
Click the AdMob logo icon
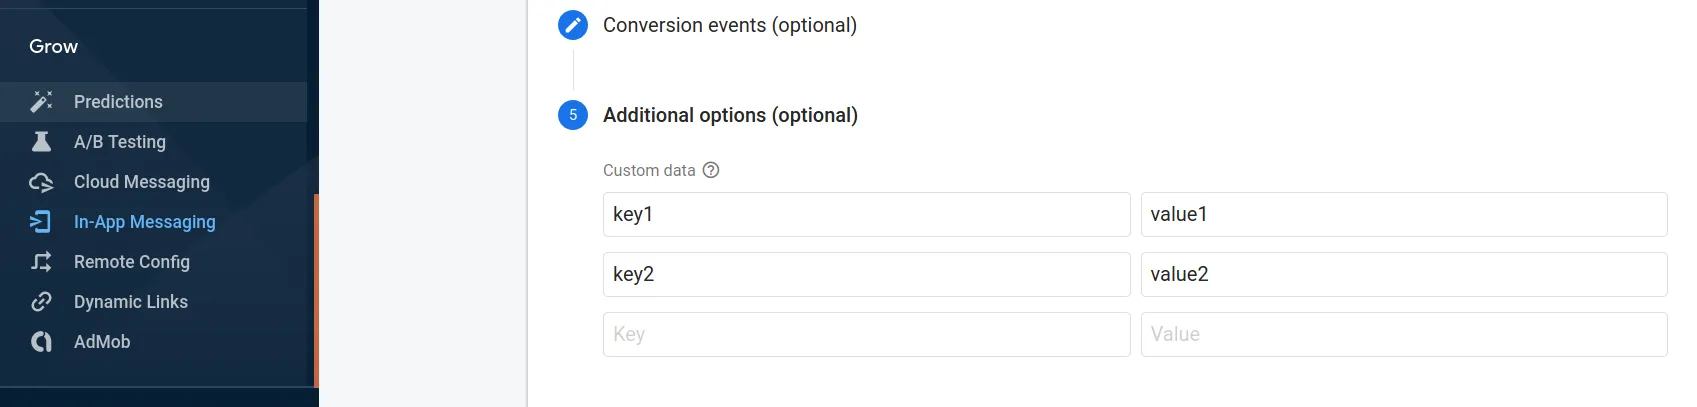[41, 342]
